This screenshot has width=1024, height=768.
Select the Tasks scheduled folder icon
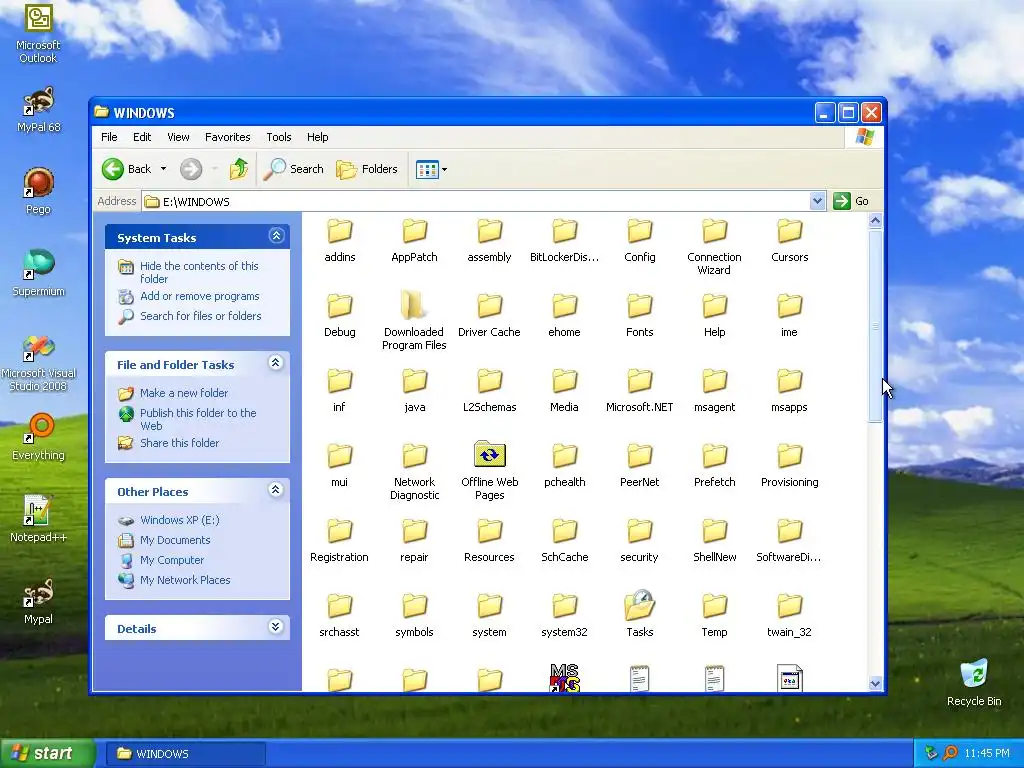pos(639,614)
